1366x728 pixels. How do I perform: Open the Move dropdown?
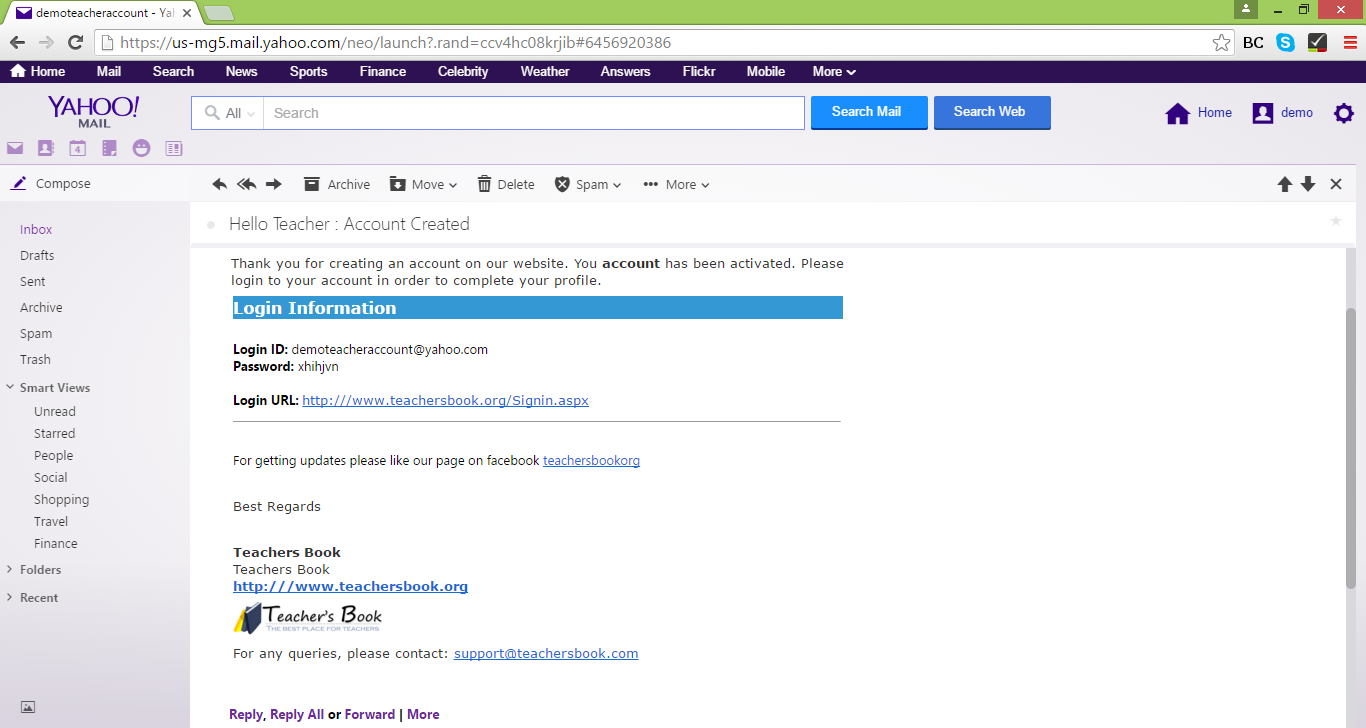pyautogui.click(x=423, y=184)
